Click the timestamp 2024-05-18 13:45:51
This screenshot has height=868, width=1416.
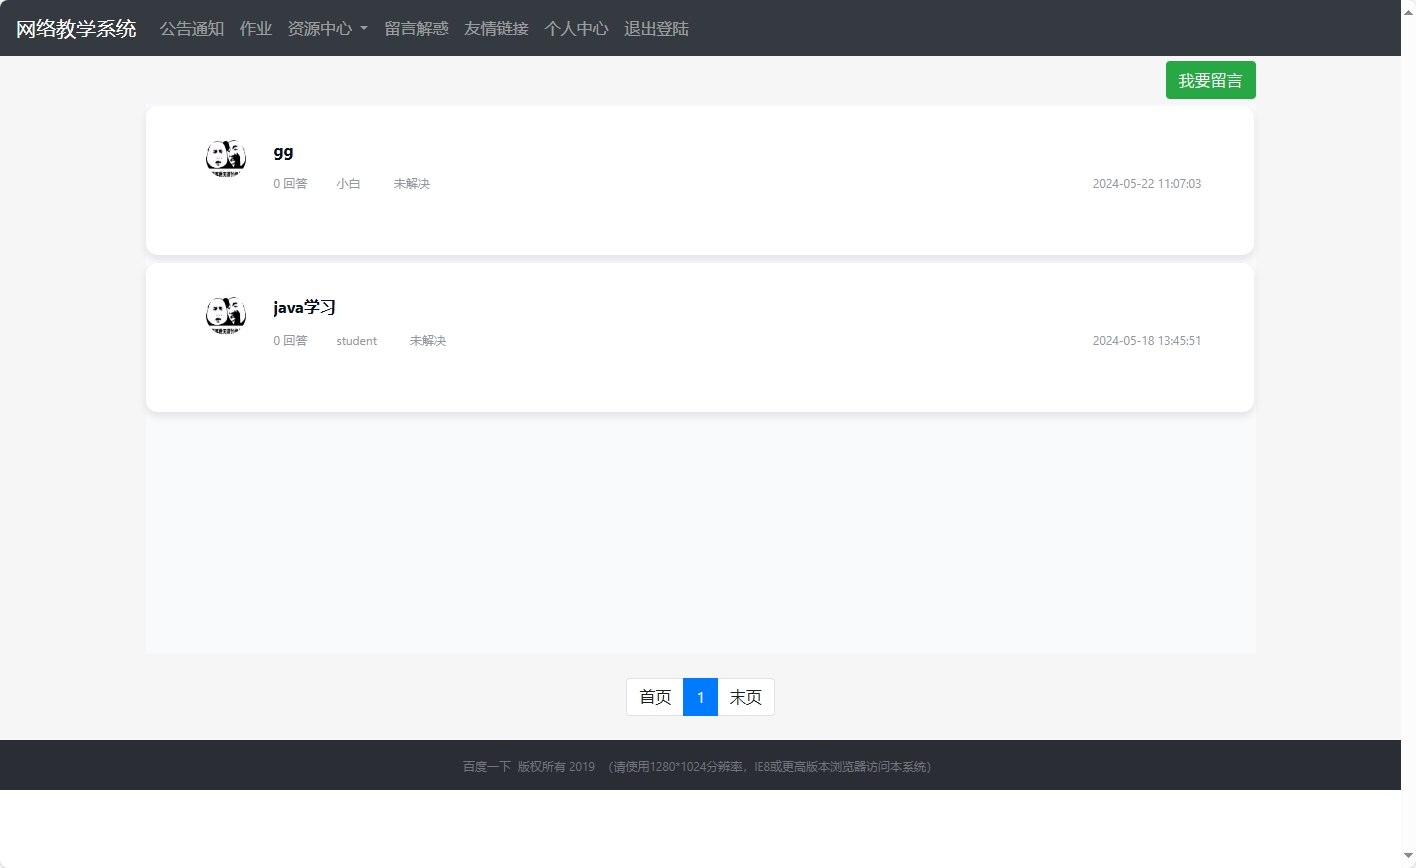point(1147,341)
